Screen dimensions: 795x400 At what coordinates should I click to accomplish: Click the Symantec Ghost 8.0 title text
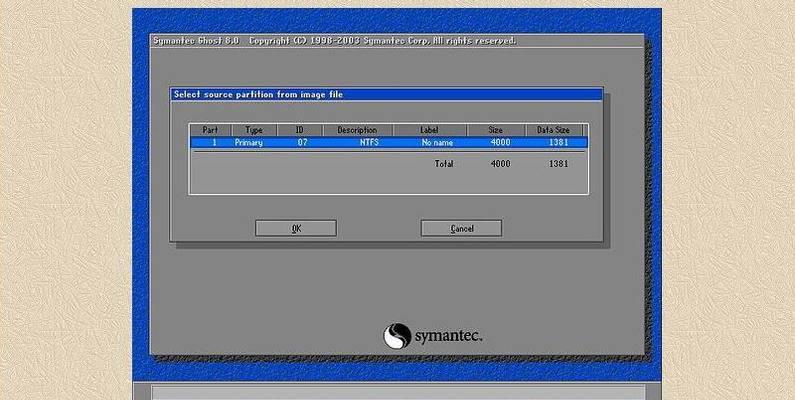196,41
